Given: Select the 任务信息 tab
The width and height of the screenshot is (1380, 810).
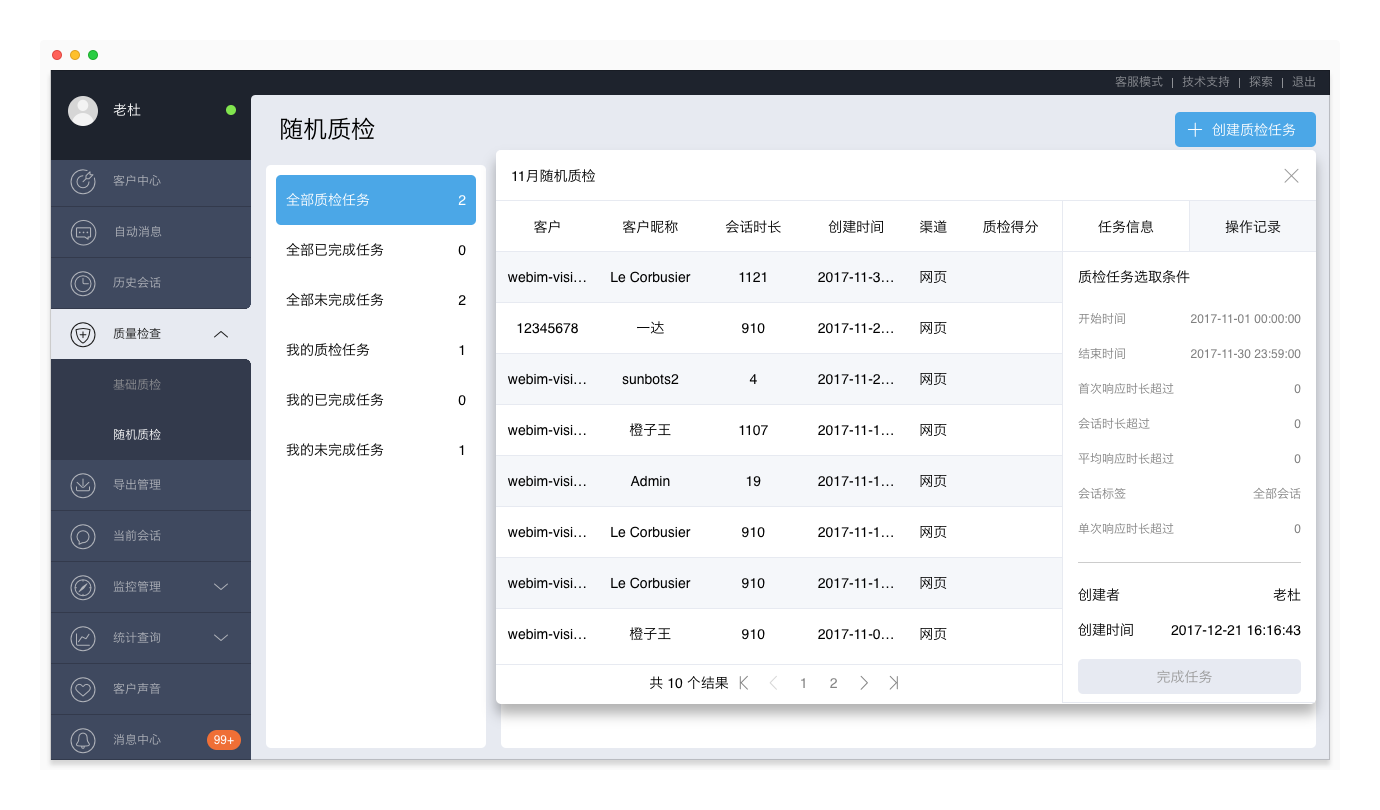Looking at the screenshot, I should (1125, 227).
